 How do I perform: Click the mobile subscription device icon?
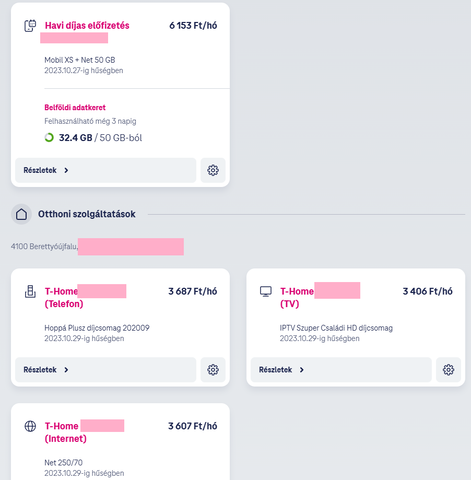[30, 26]
